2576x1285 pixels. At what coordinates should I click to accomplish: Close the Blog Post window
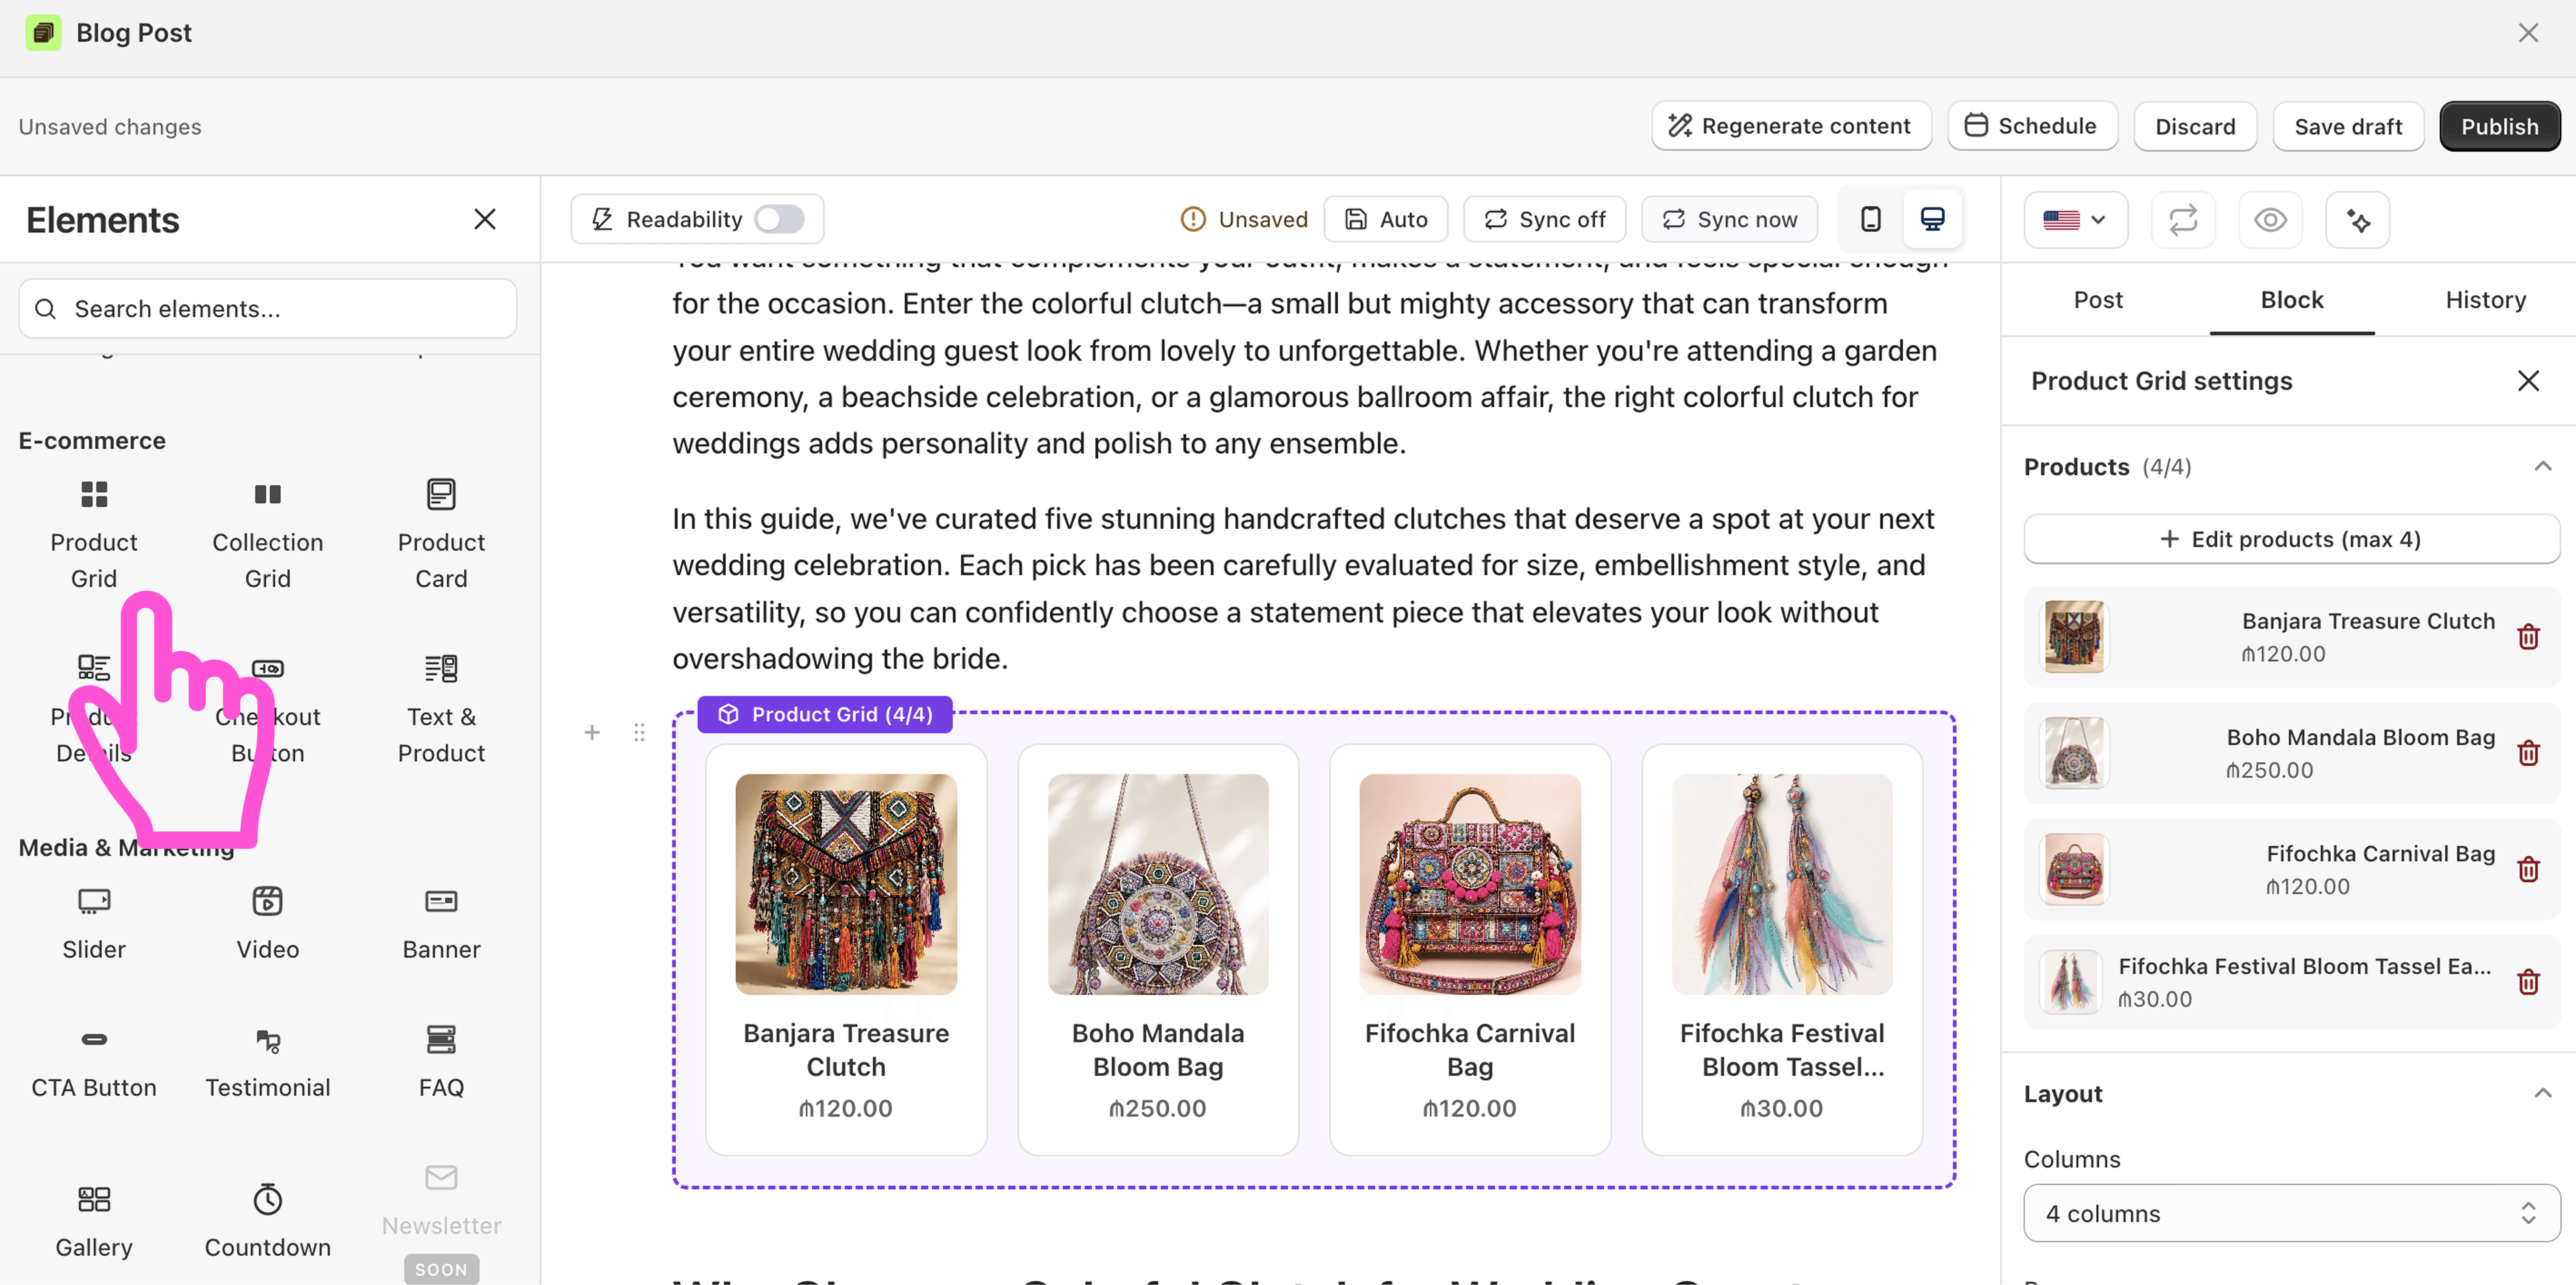point(2528,33)
